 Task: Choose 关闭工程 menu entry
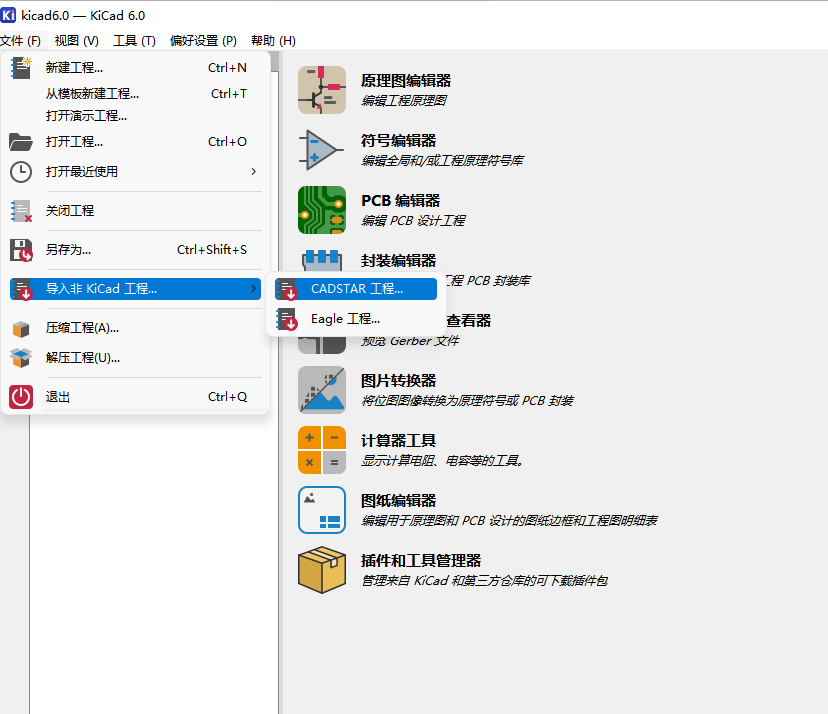tap(135, 211)
